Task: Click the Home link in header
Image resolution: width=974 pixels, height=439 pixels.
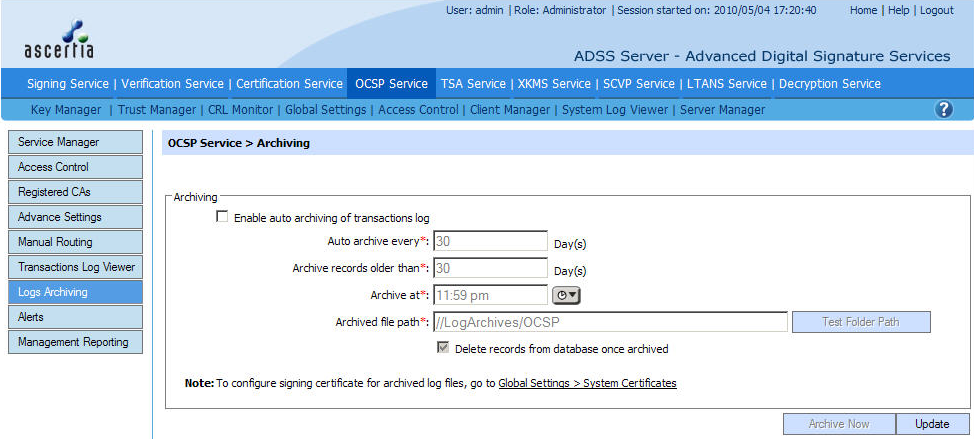Action: coord(863,10)
